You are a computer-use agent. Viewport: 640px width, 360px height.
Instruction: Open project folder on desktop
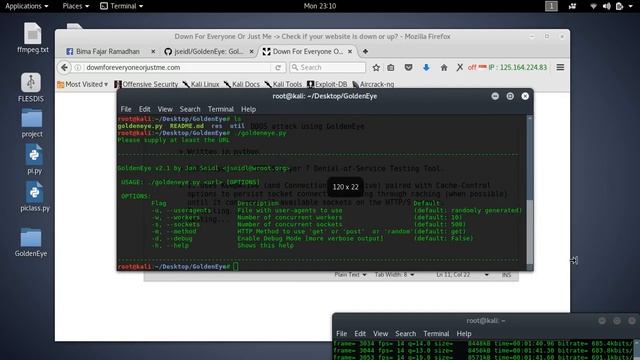(32, 123)
